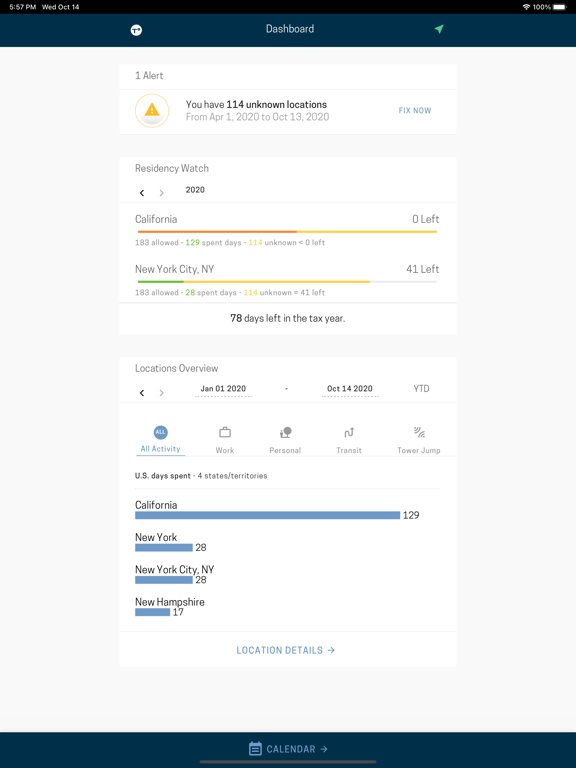576x768 pixels.
Task: Click California 129 days bar
Action: [x=267, y=515]
